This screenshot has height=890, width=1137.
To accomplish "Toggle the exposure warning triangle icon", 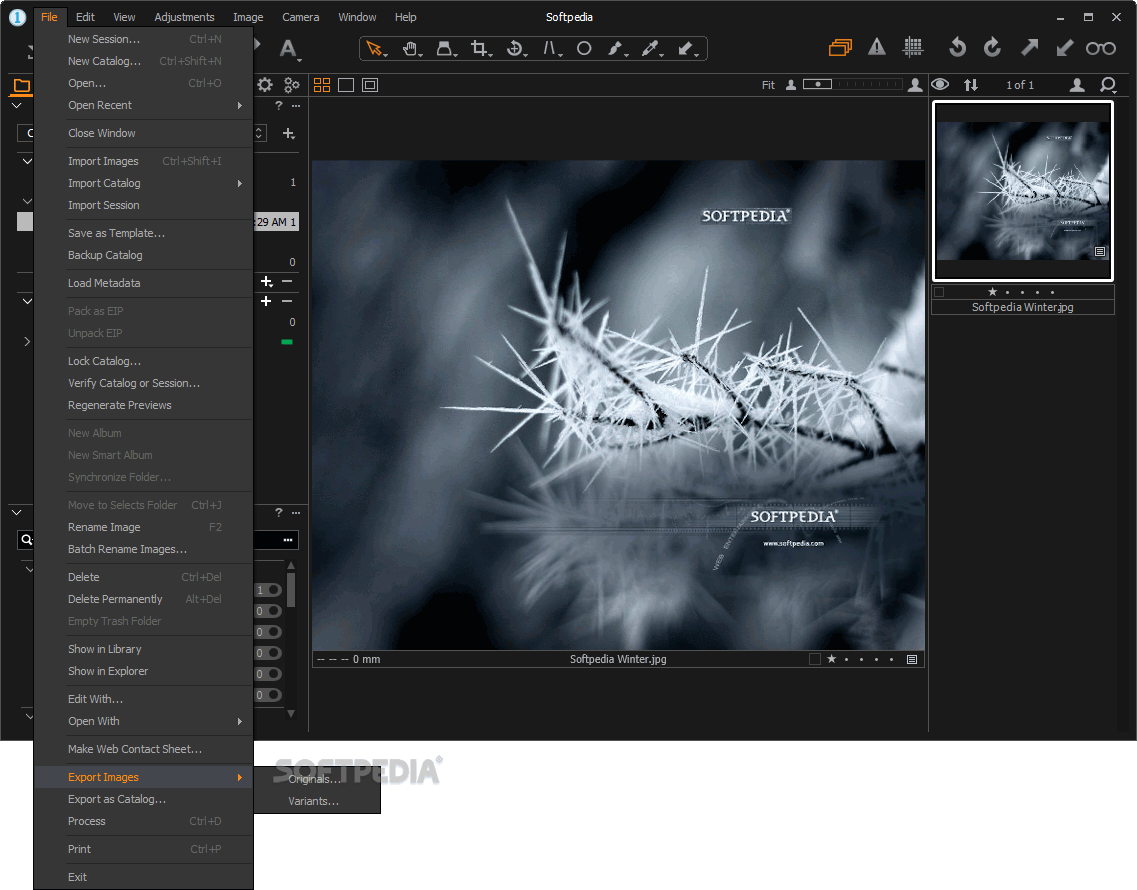I will pos(877,48).
